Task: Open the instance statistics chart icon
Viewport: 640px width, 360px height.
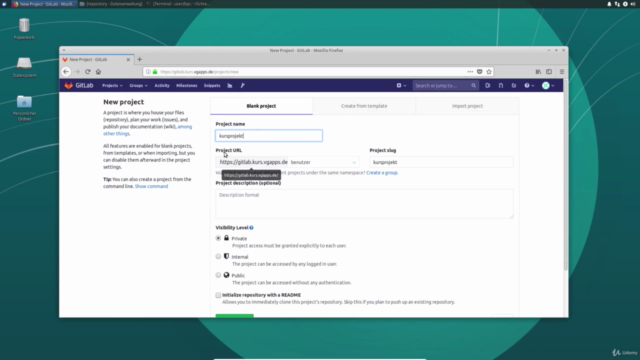Action: pos(230,86)
